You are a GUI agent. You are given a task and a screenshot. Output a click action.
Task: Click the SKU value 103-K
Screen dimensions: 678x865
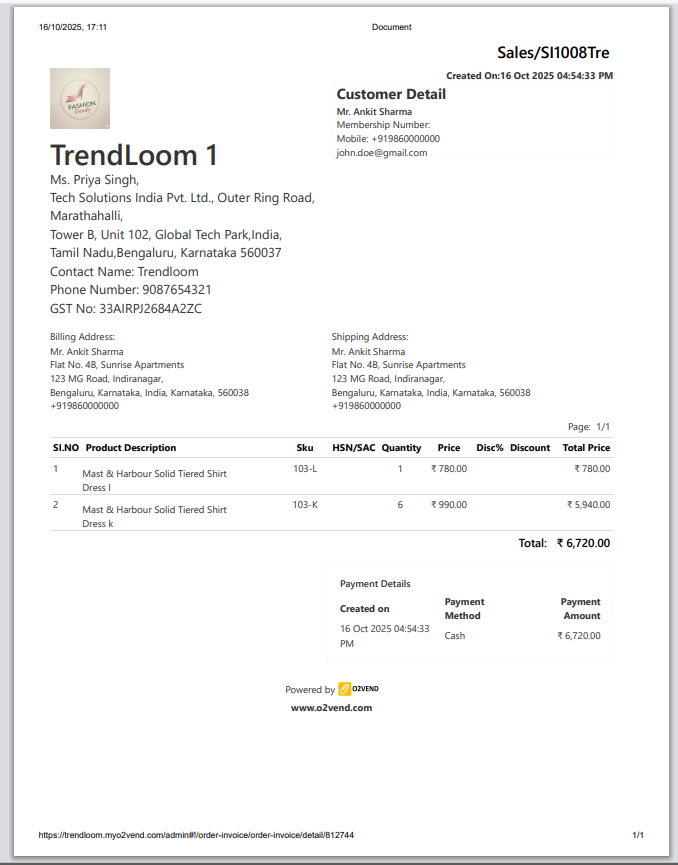tap(305, 505)
